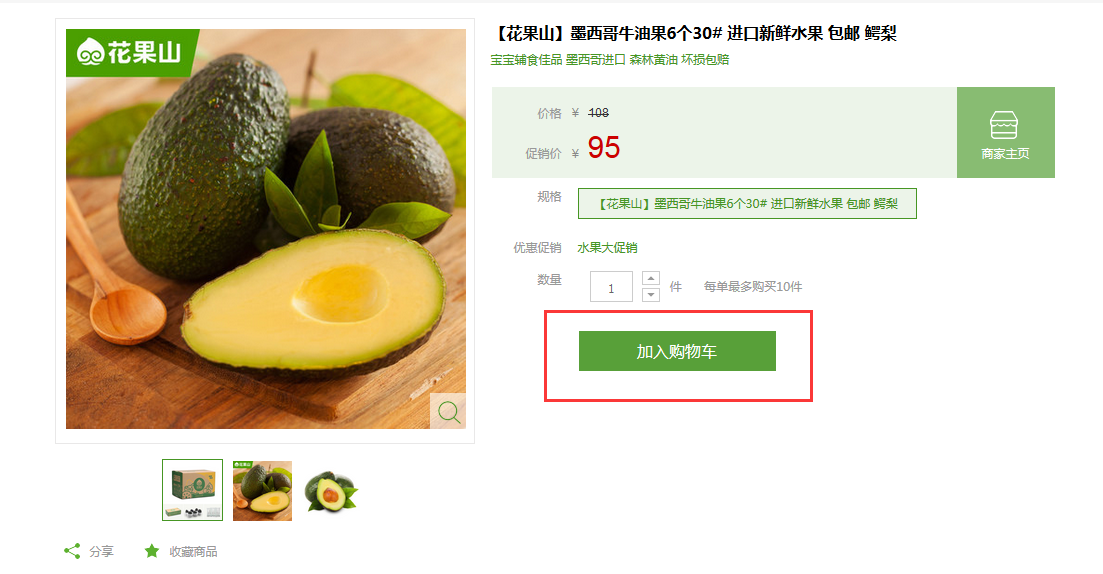This screenshot has height=574, width=1103.
Task: Select the avocado on cutting board thumbnail
Action: click(x=262, y=490)
